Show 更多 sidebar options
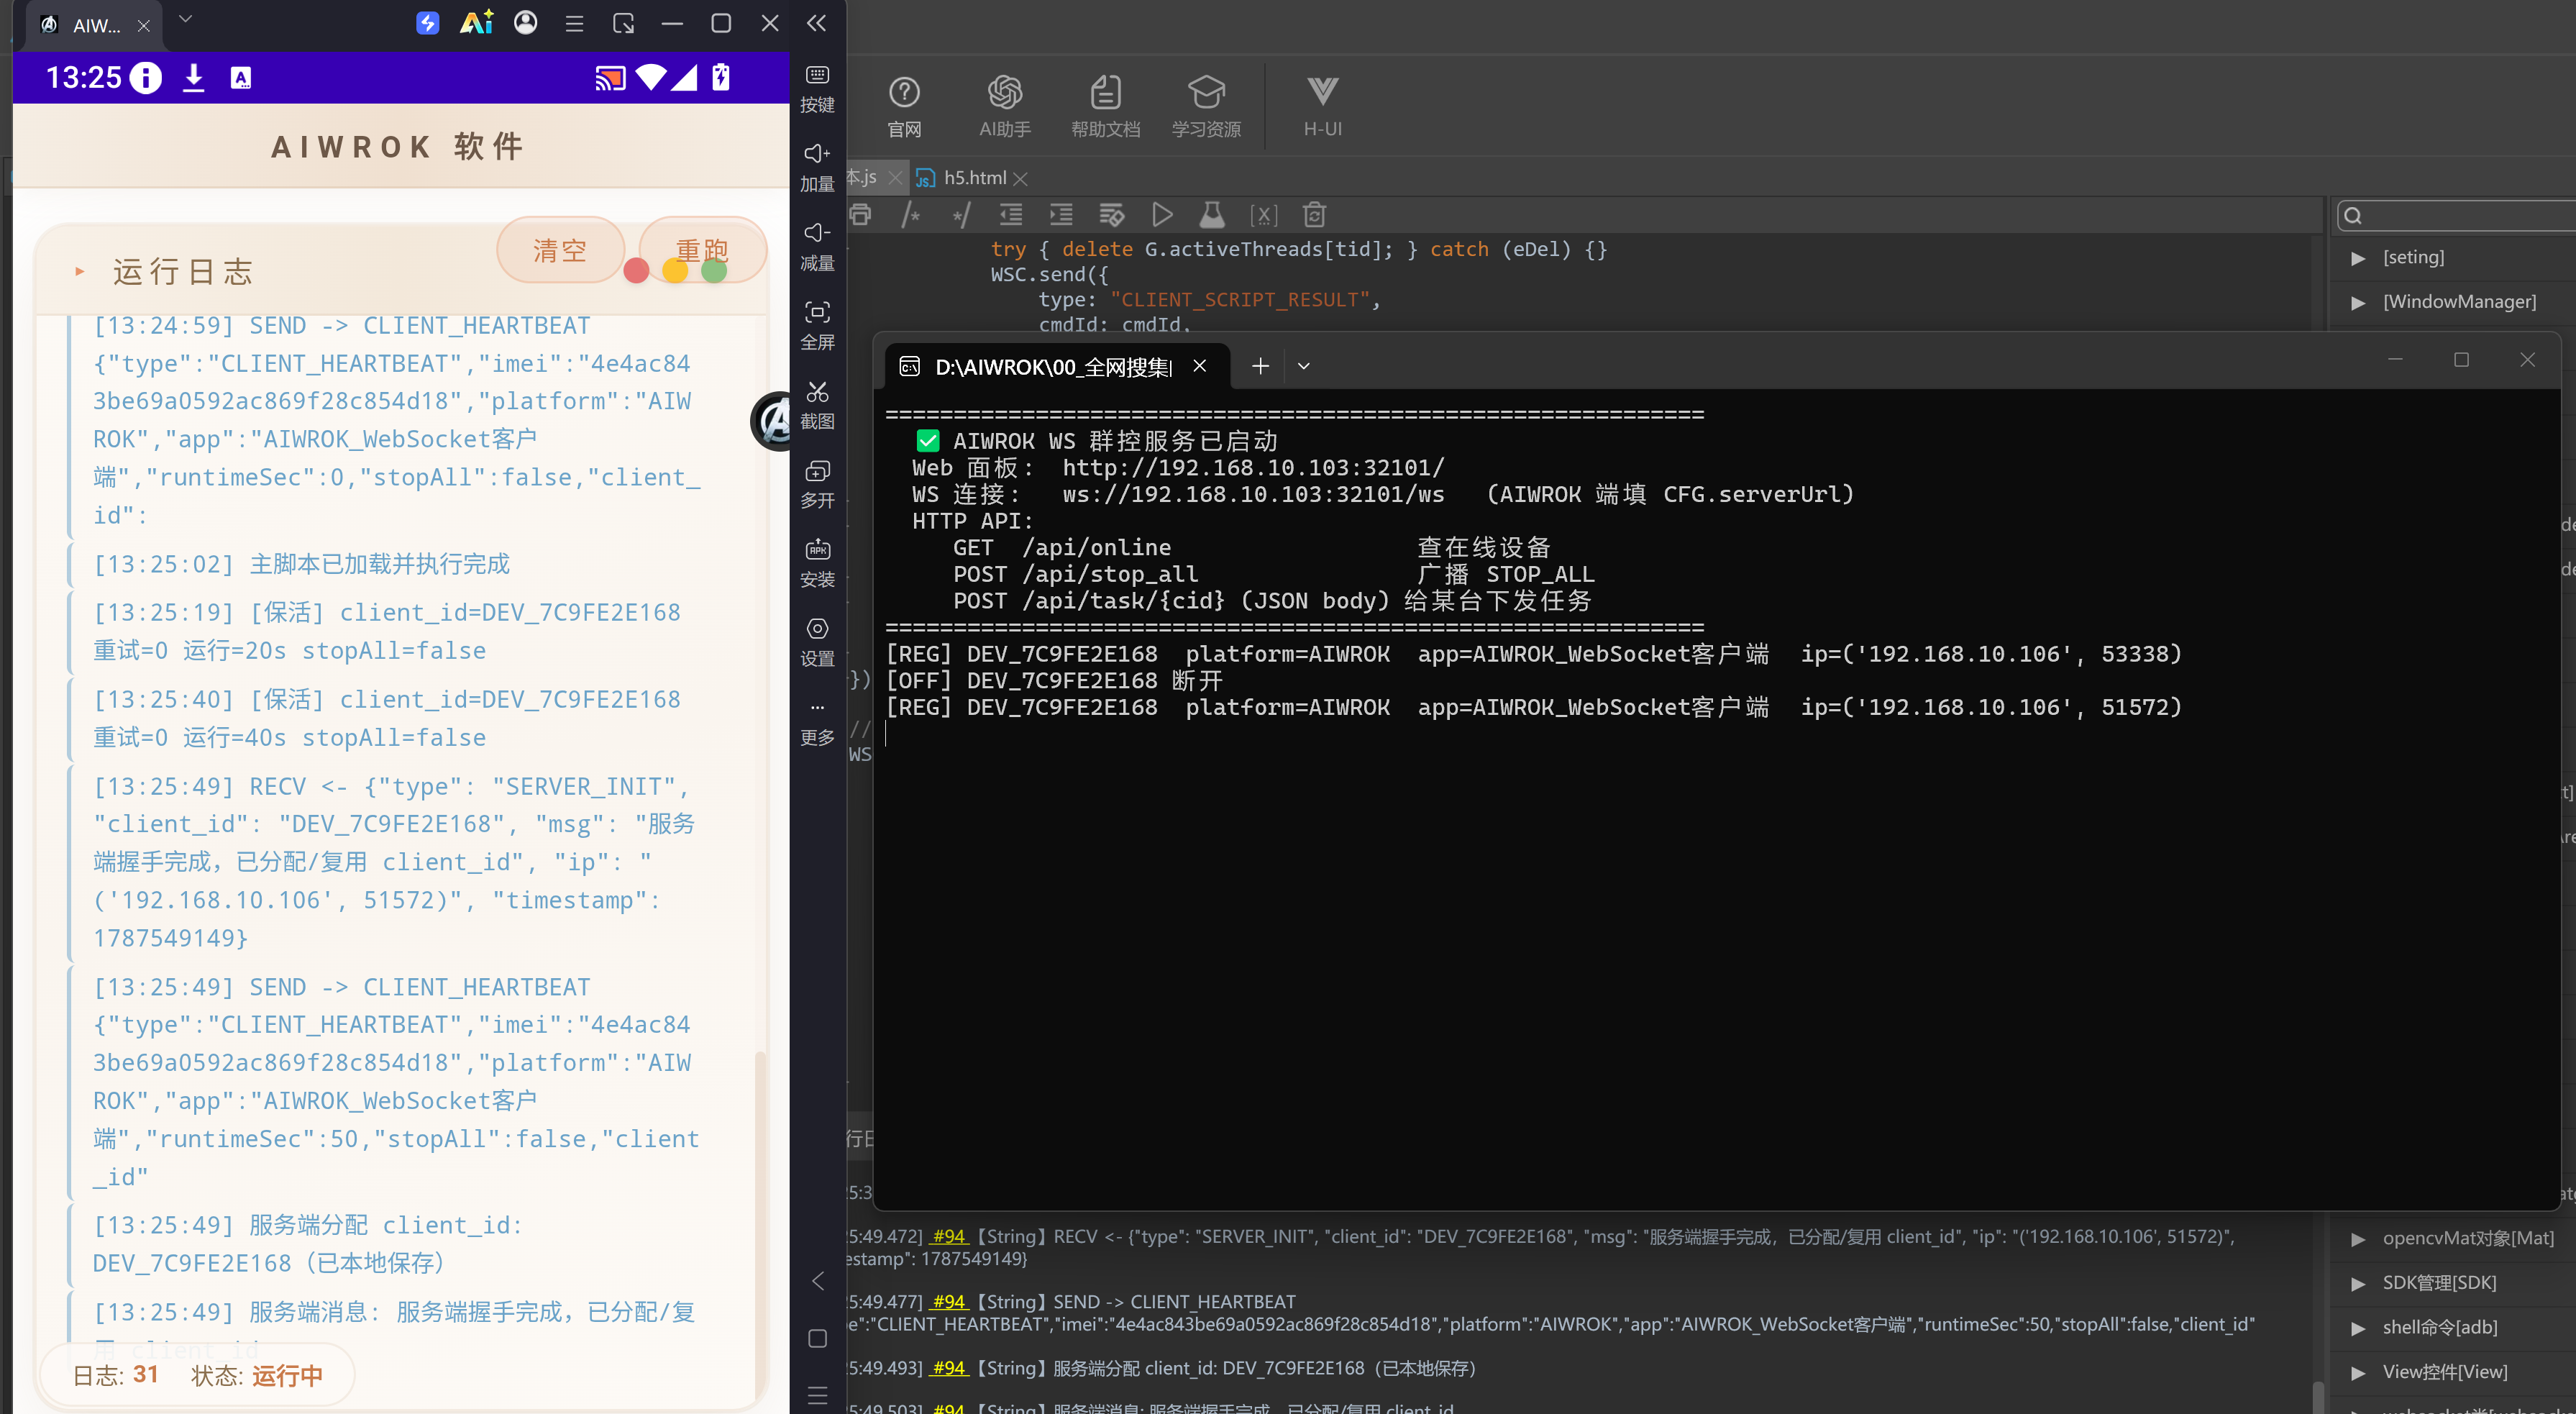This screenshot has width=2576, height=1414. click(817, 722)
